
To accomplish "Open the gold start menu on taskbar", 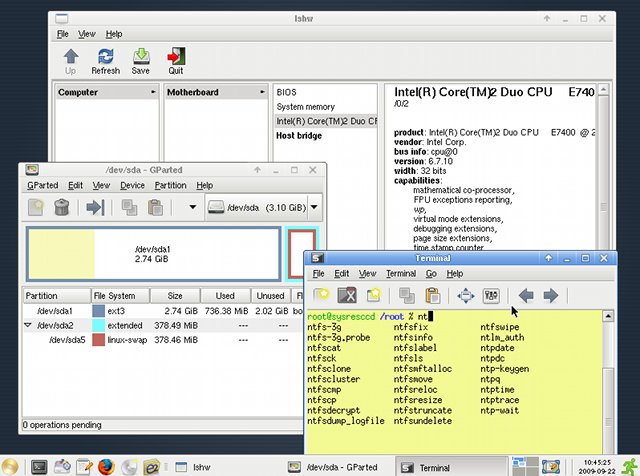I will 10,467.
